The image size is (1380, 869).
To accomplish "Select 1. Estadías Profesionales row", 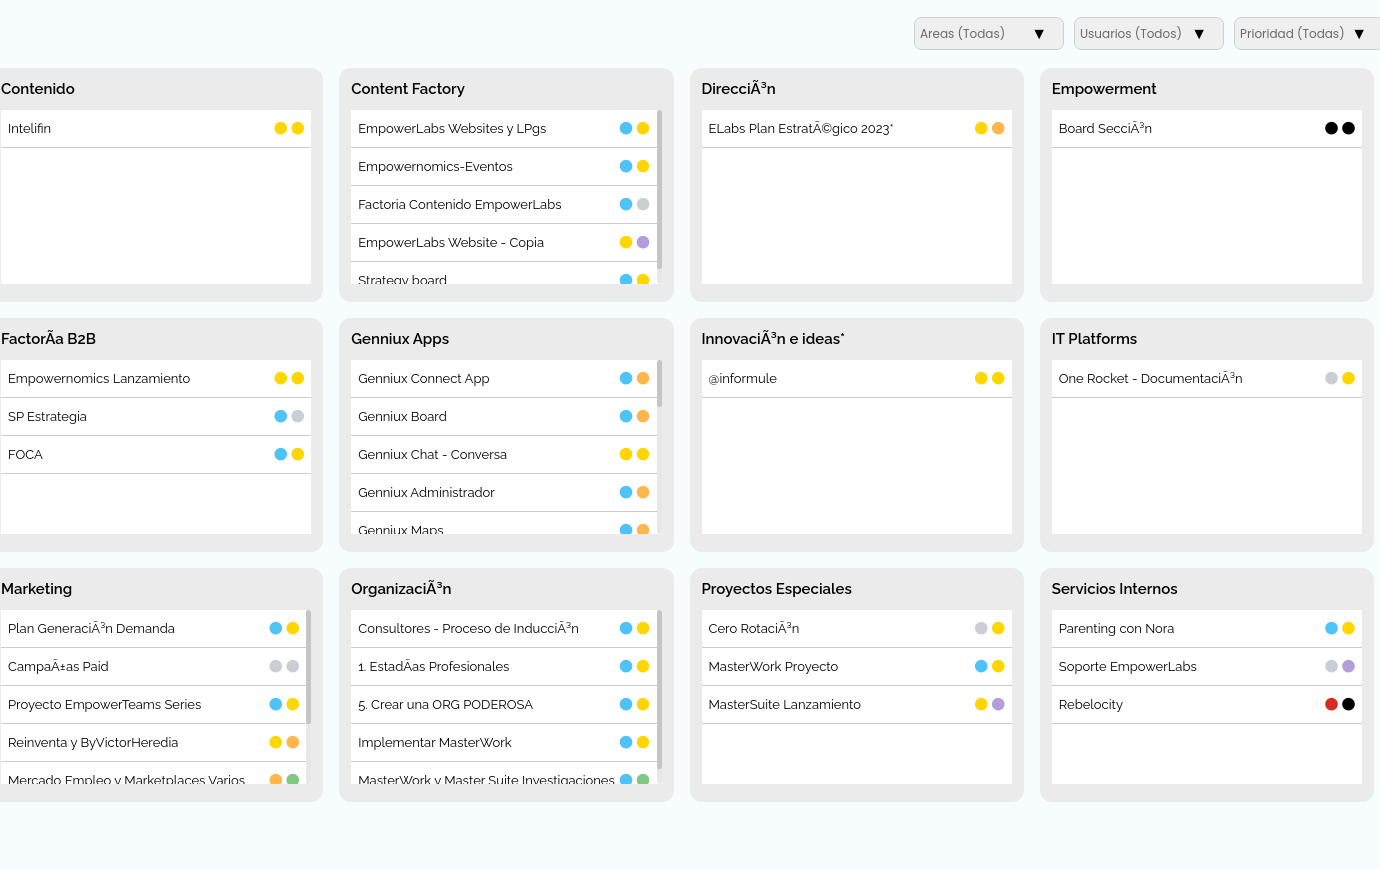I will (504, 666).
